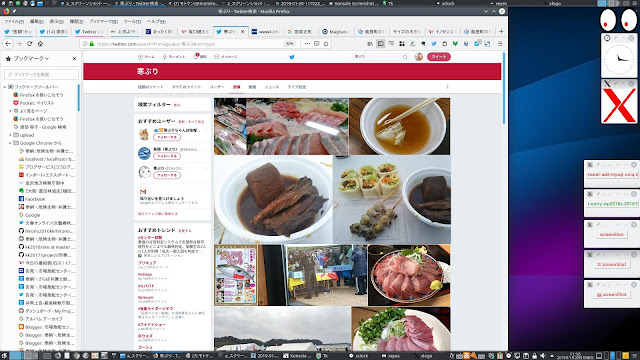Click the Twitter search input box
This screenshot has width=640, height=360.
[x=378, y=57]
